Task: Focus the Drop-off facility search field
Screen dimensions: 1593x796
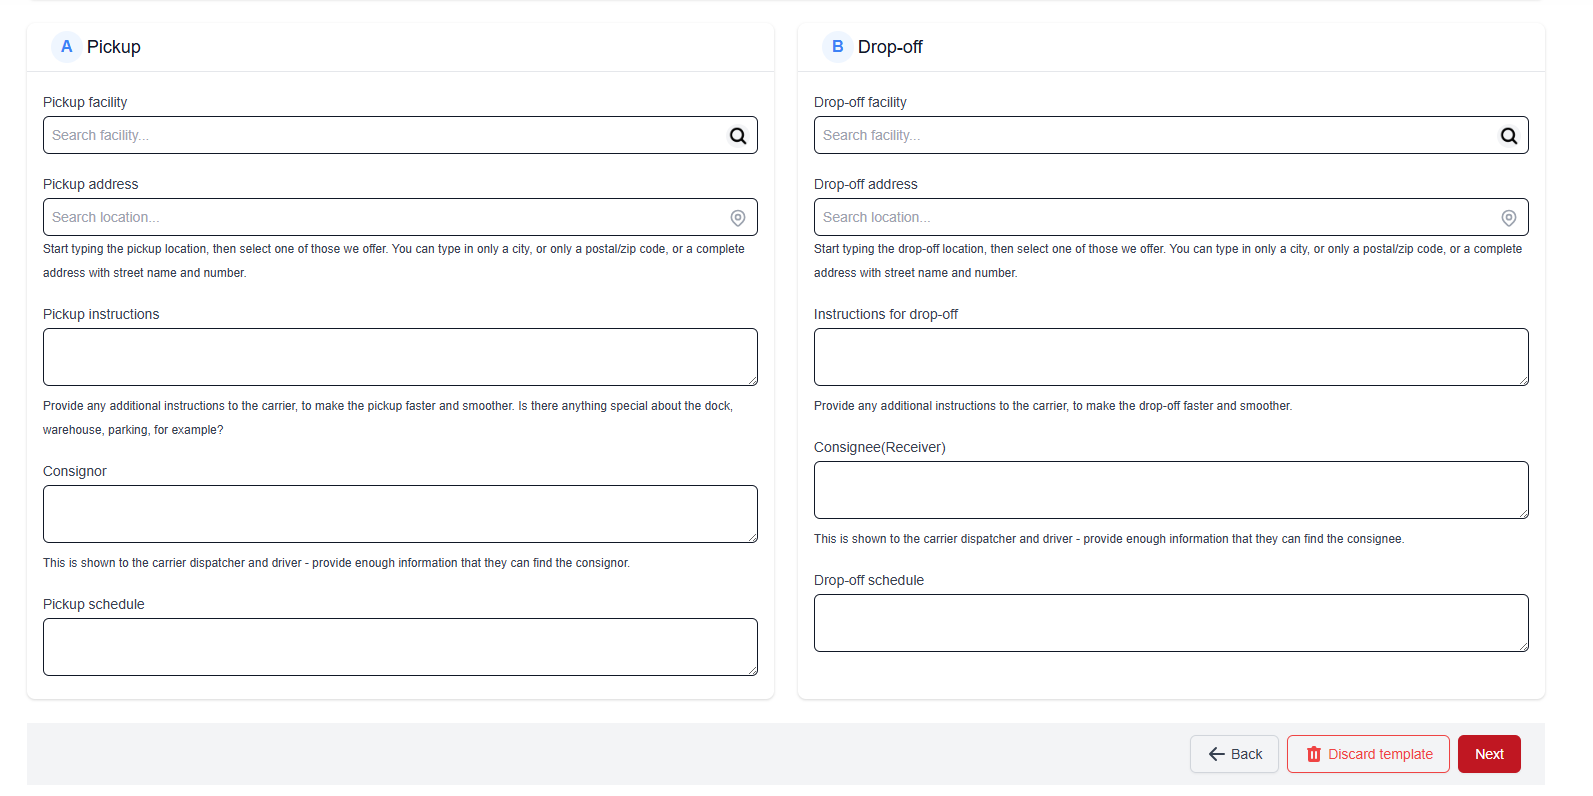Action: [x=1171, y=135]
